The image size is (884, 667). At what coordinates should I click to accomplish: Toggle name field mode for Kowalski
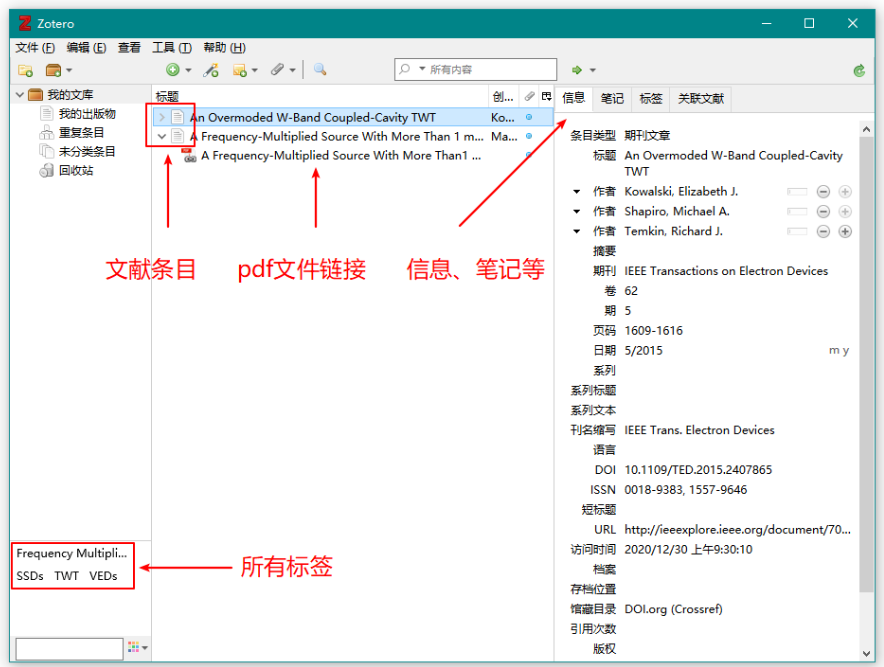pyautogui.click(x=797, y=192)
